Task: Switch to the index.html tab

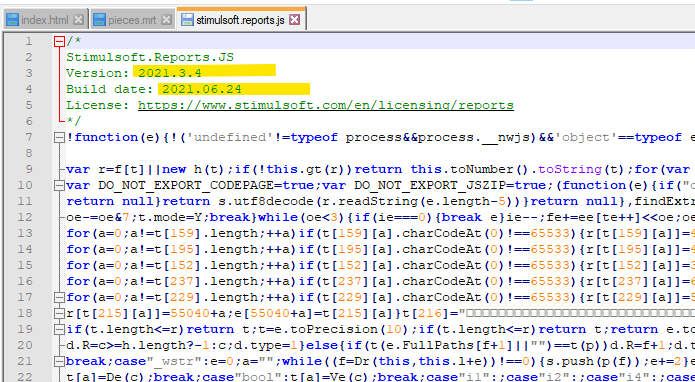Action: [44, 20]
